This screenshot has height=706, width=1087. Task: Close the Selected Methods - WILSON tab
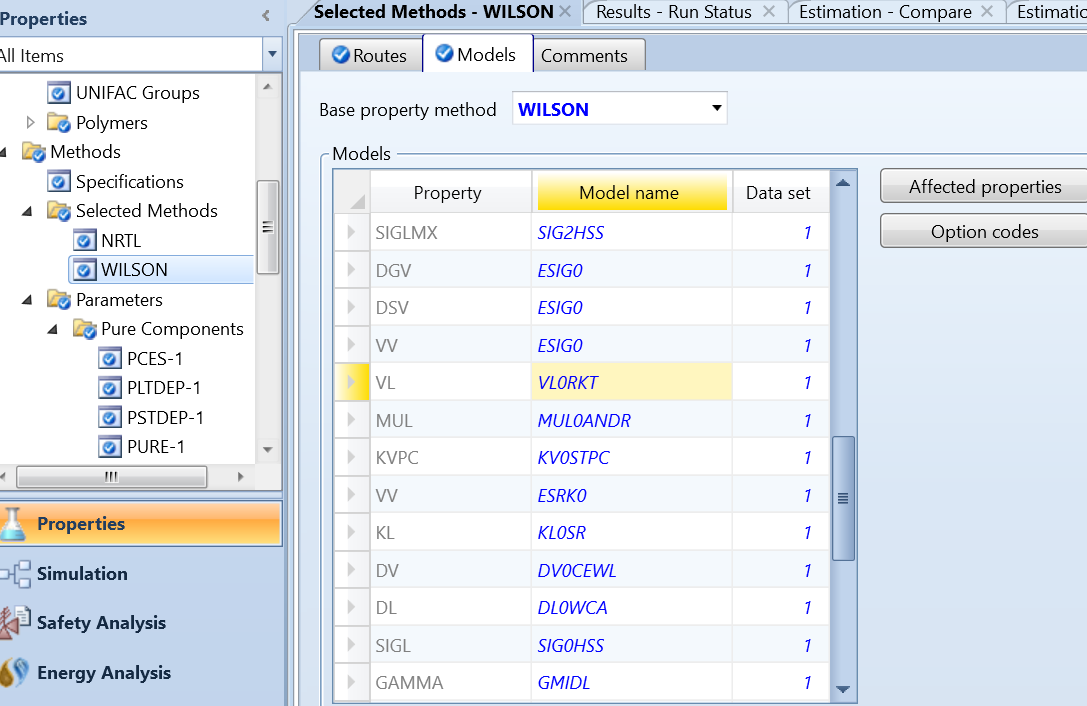pyautogui.click(x=565, y=12)
